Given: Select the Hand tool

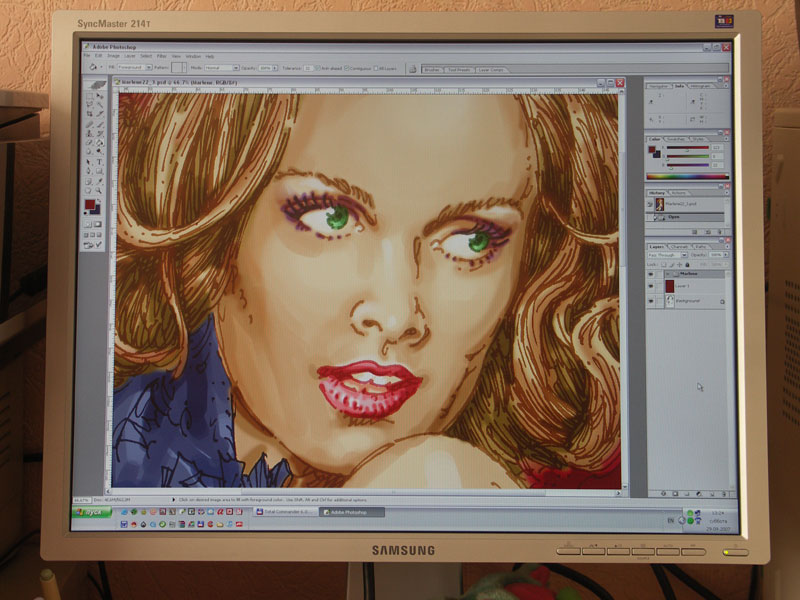Looking at the screenshot, I should (x=90, y=191).
